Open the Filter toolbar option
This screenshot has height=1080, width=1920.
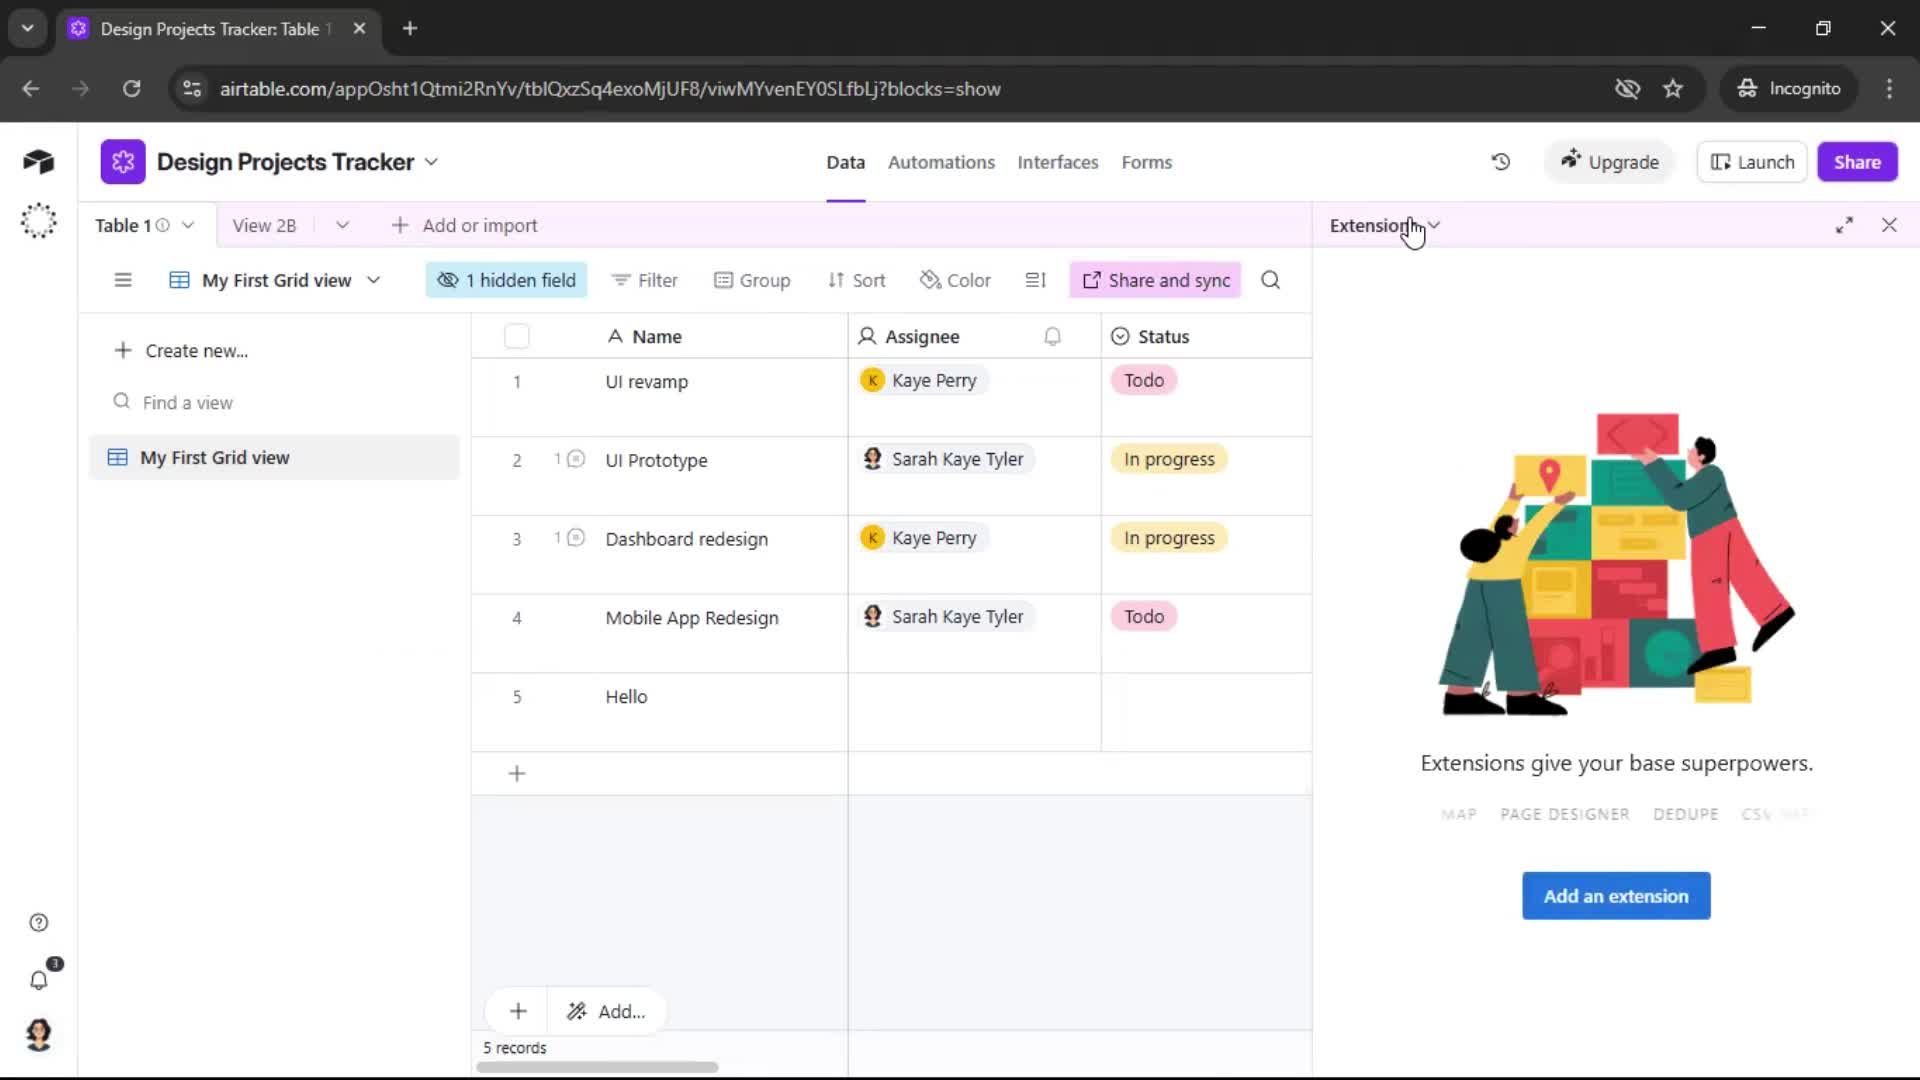pyautogui.click(x=644, y=280)
